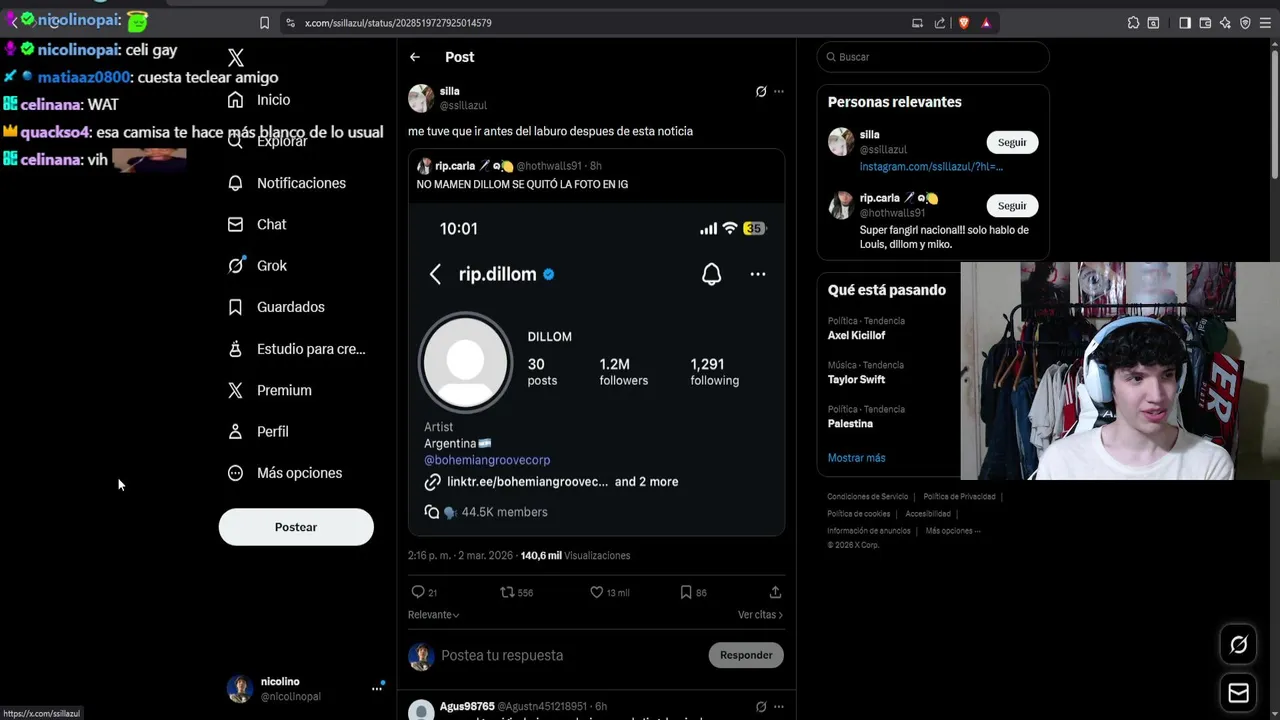Click the Responder button
Image resolution: width=1280 pixels, height=720 pixels.
point(746,655)
